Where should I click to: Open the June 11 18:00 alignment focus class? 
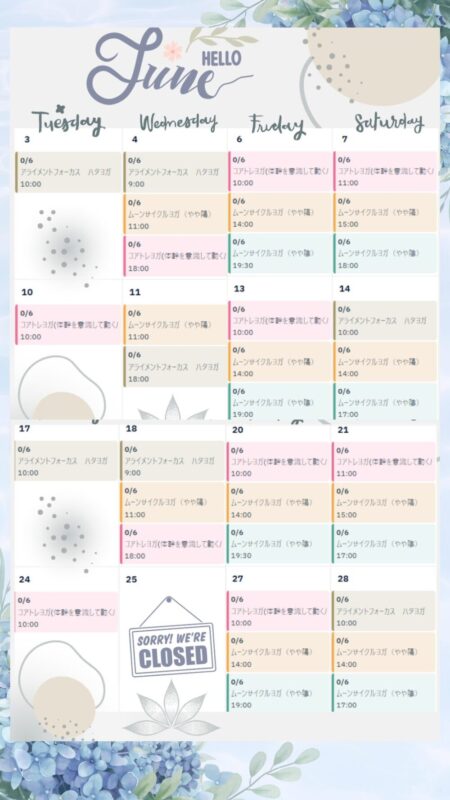[x=175, y=366]
